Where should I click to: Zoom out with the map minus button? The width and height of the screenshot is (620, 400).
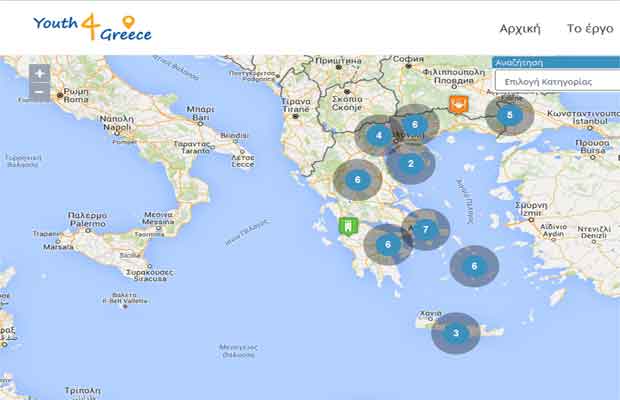(40, 92)
